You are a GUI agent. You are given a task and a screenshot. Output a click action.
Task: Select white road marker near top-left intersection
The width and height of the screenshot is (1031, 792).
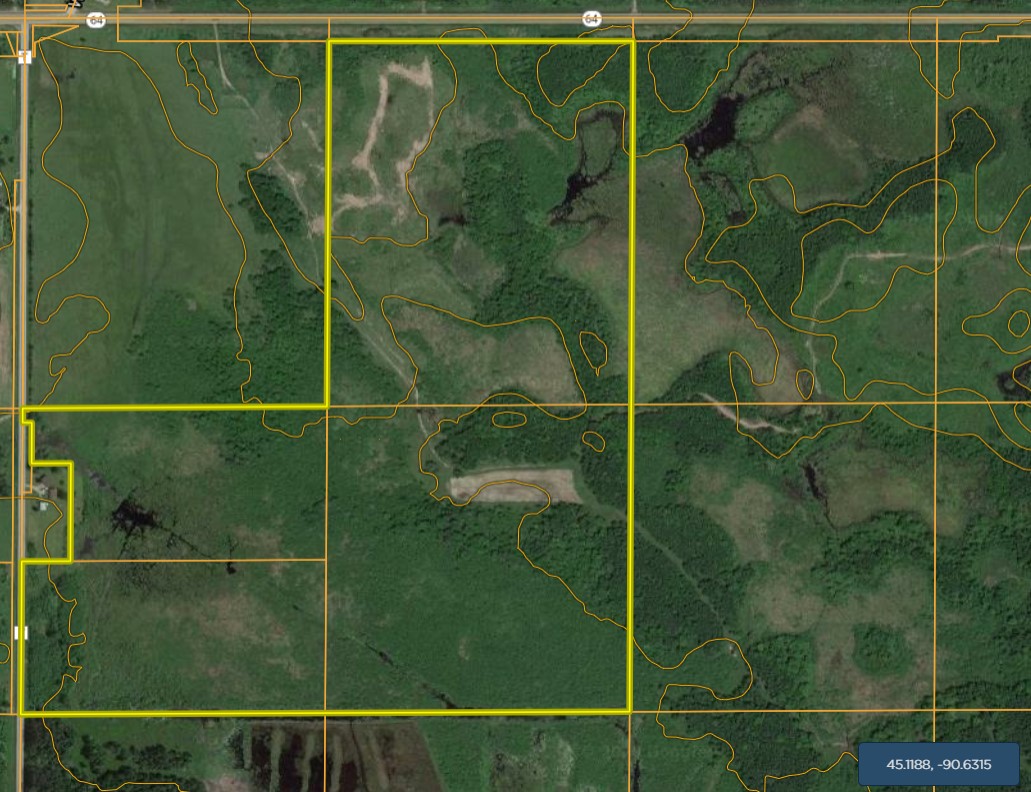(x=24, y=57)
